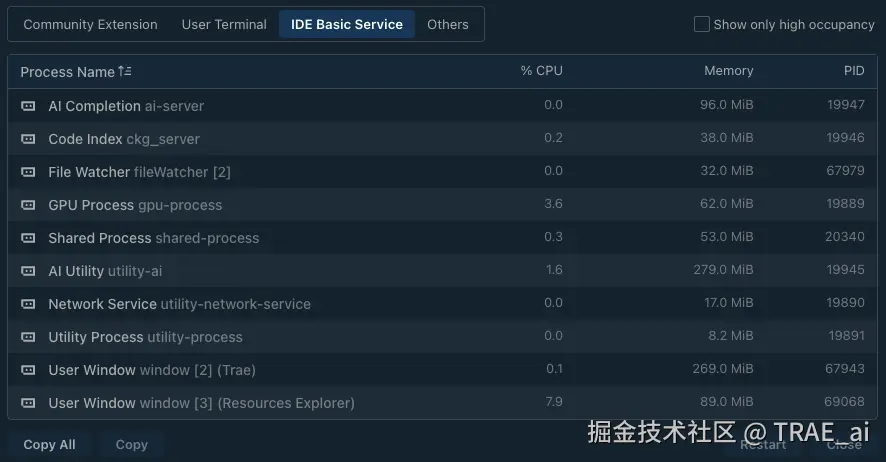The width and height of the screenshot is (886, 462).
Task: Click the AI Utility process icon
Action: click(x=28, y=271)
